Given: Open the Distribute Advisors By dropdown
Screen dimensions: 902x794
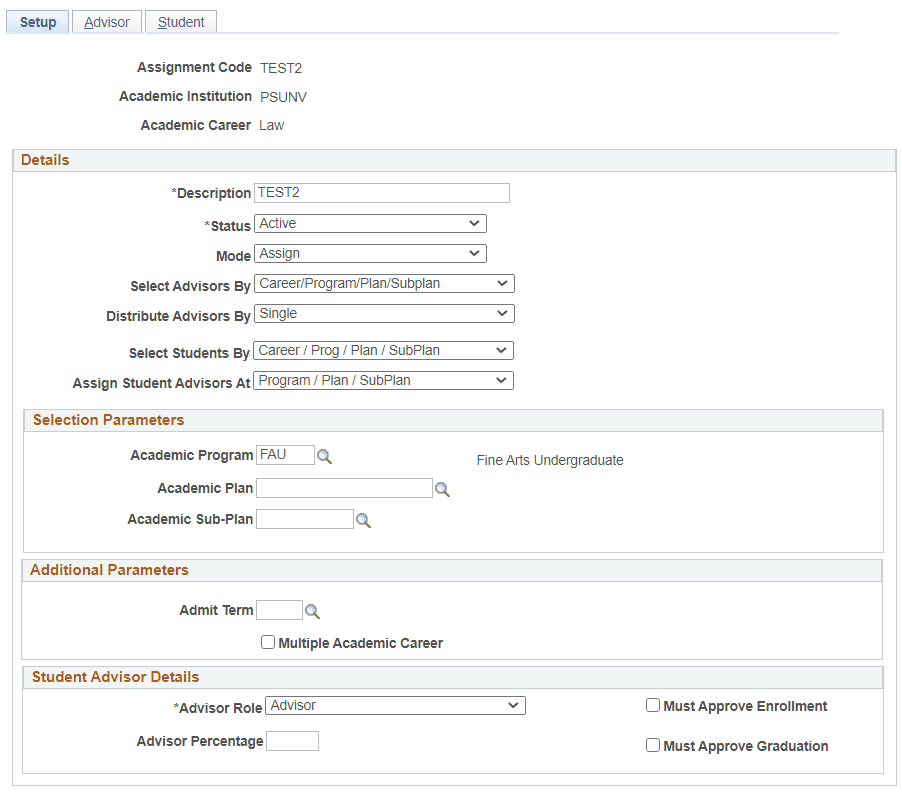Looking at the screenshot, I should point(384,313).
